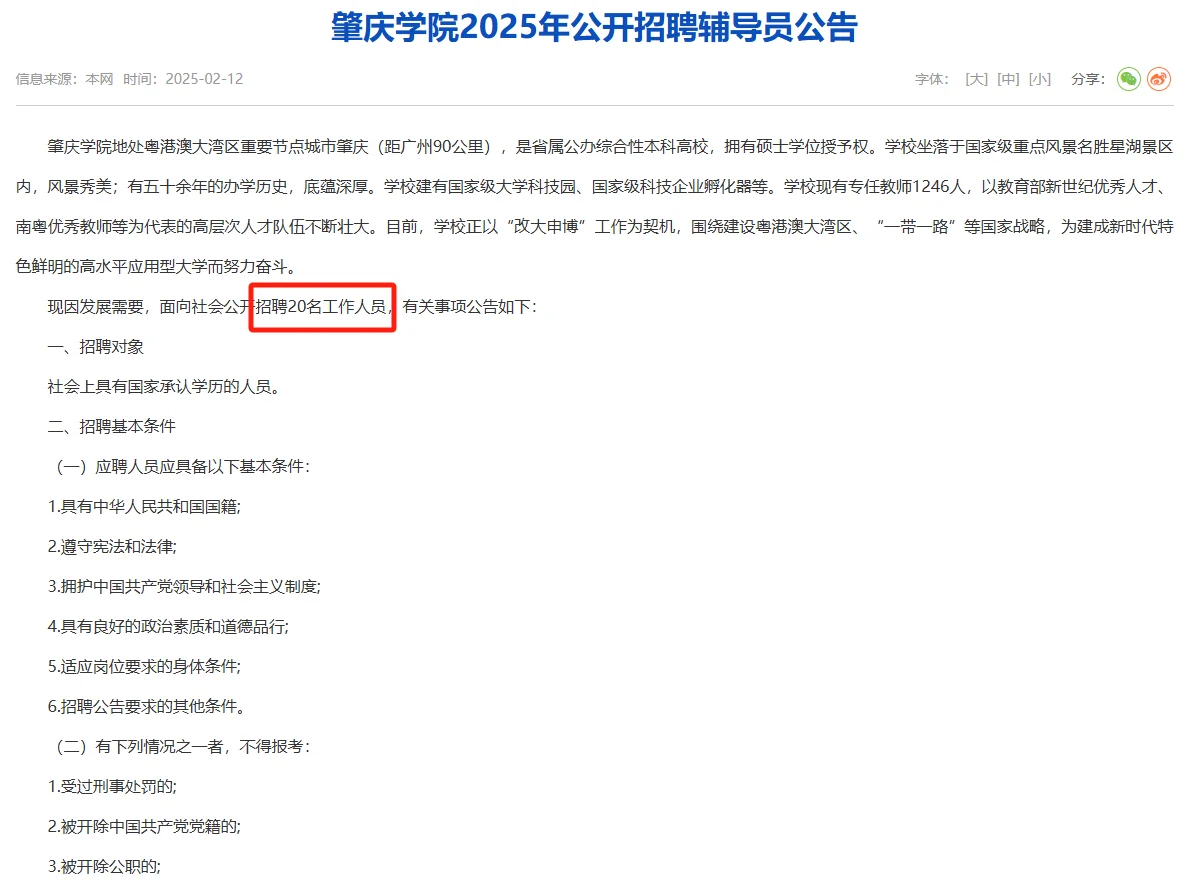Select the [大] large font option
This screenshot has width=1192, height=891.
pos(975,79)
